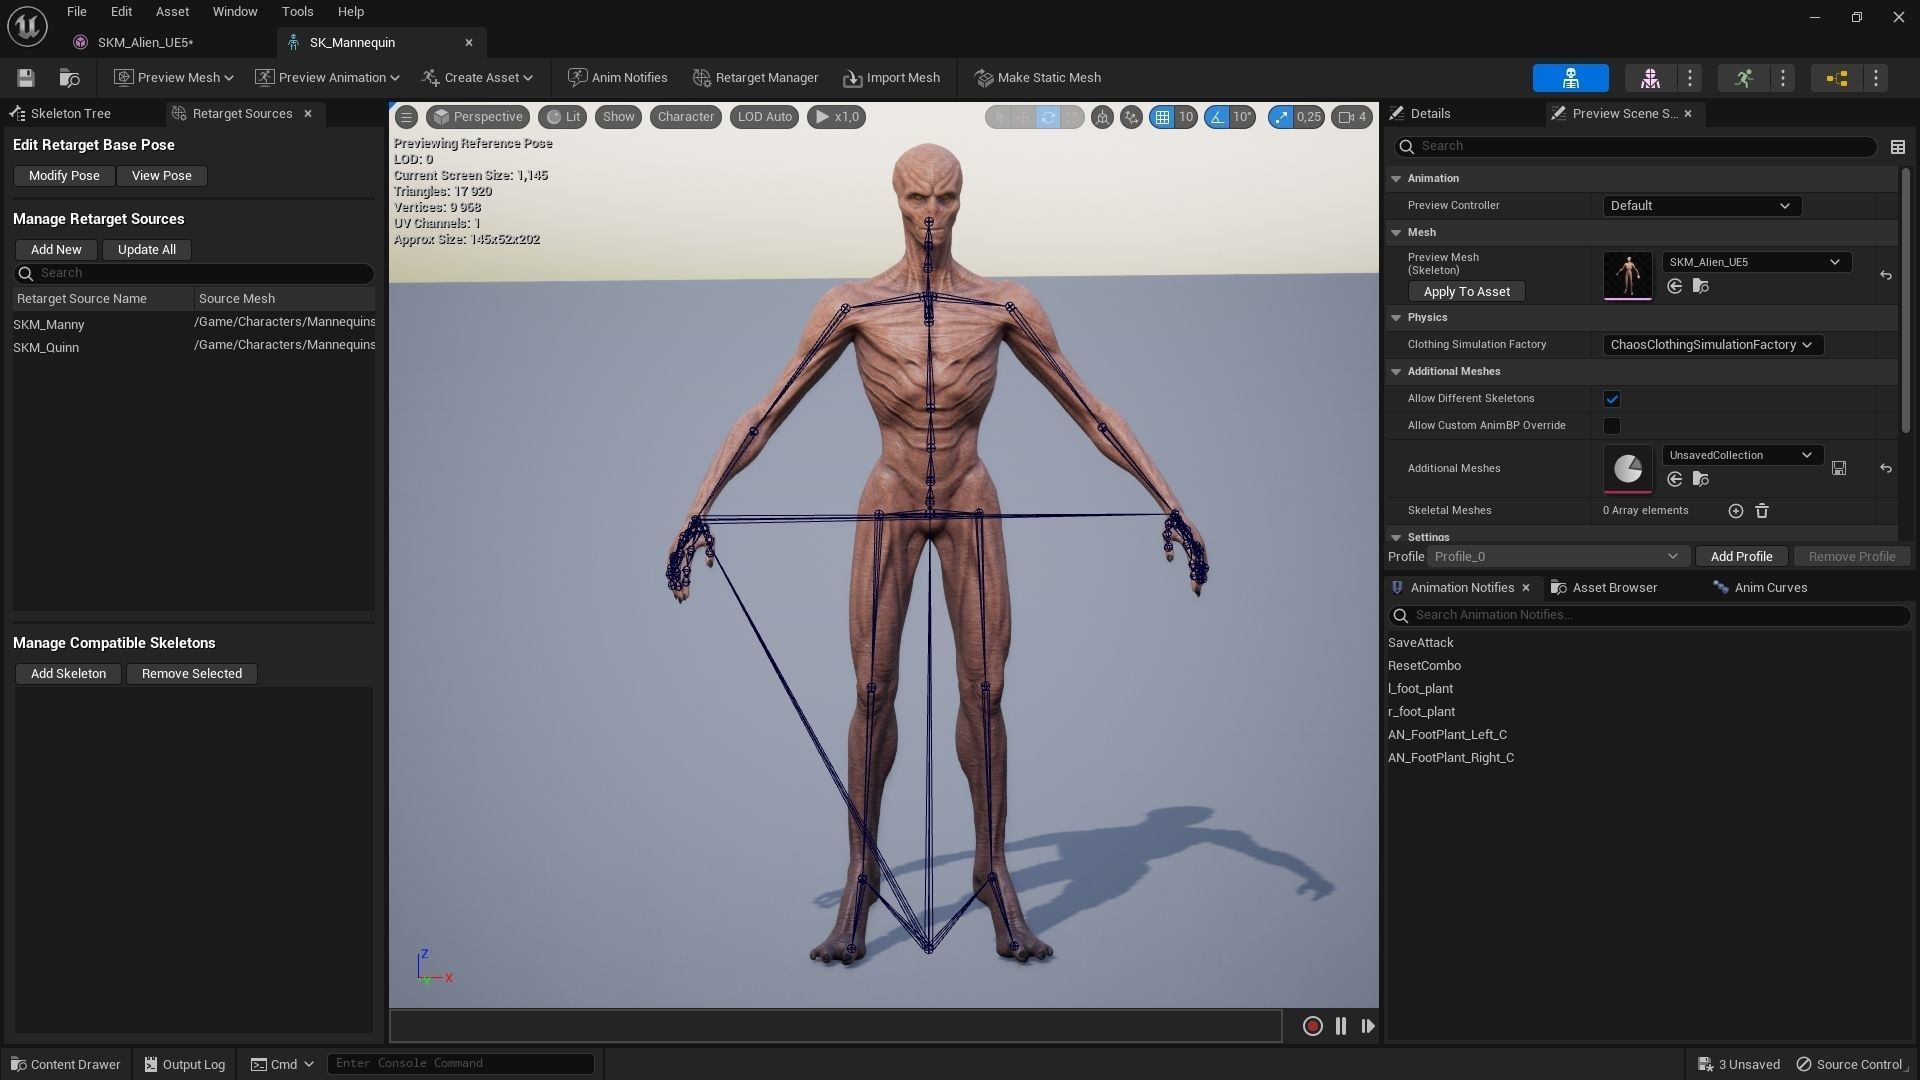Save the UnsavedCollection additional meshes
1920x1080 pixels.
[1838, 468]
